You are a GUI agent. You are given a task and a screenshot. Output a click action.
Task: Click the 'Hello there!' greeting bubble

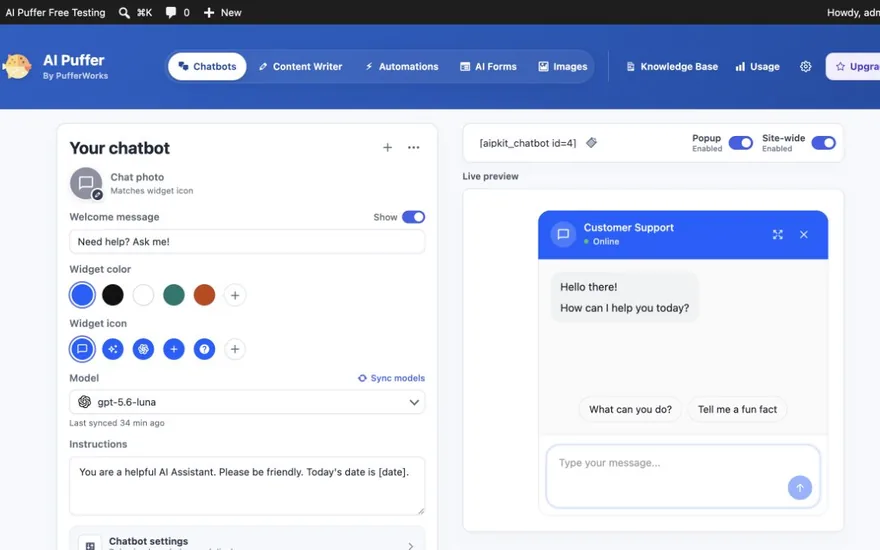click(x=625, y=297)
